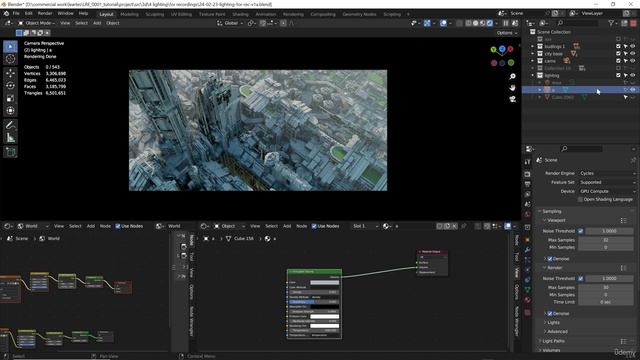Toggle Viewport Noise Threshold checkbox

(581, 231)
